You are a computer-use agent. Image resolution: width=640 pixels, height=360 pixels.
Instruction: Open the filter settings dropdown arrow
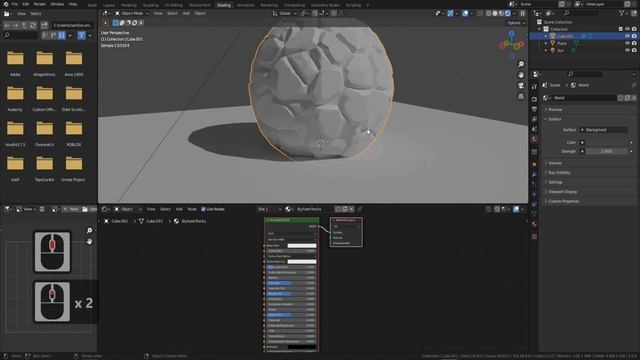click(x=90, y=36)
